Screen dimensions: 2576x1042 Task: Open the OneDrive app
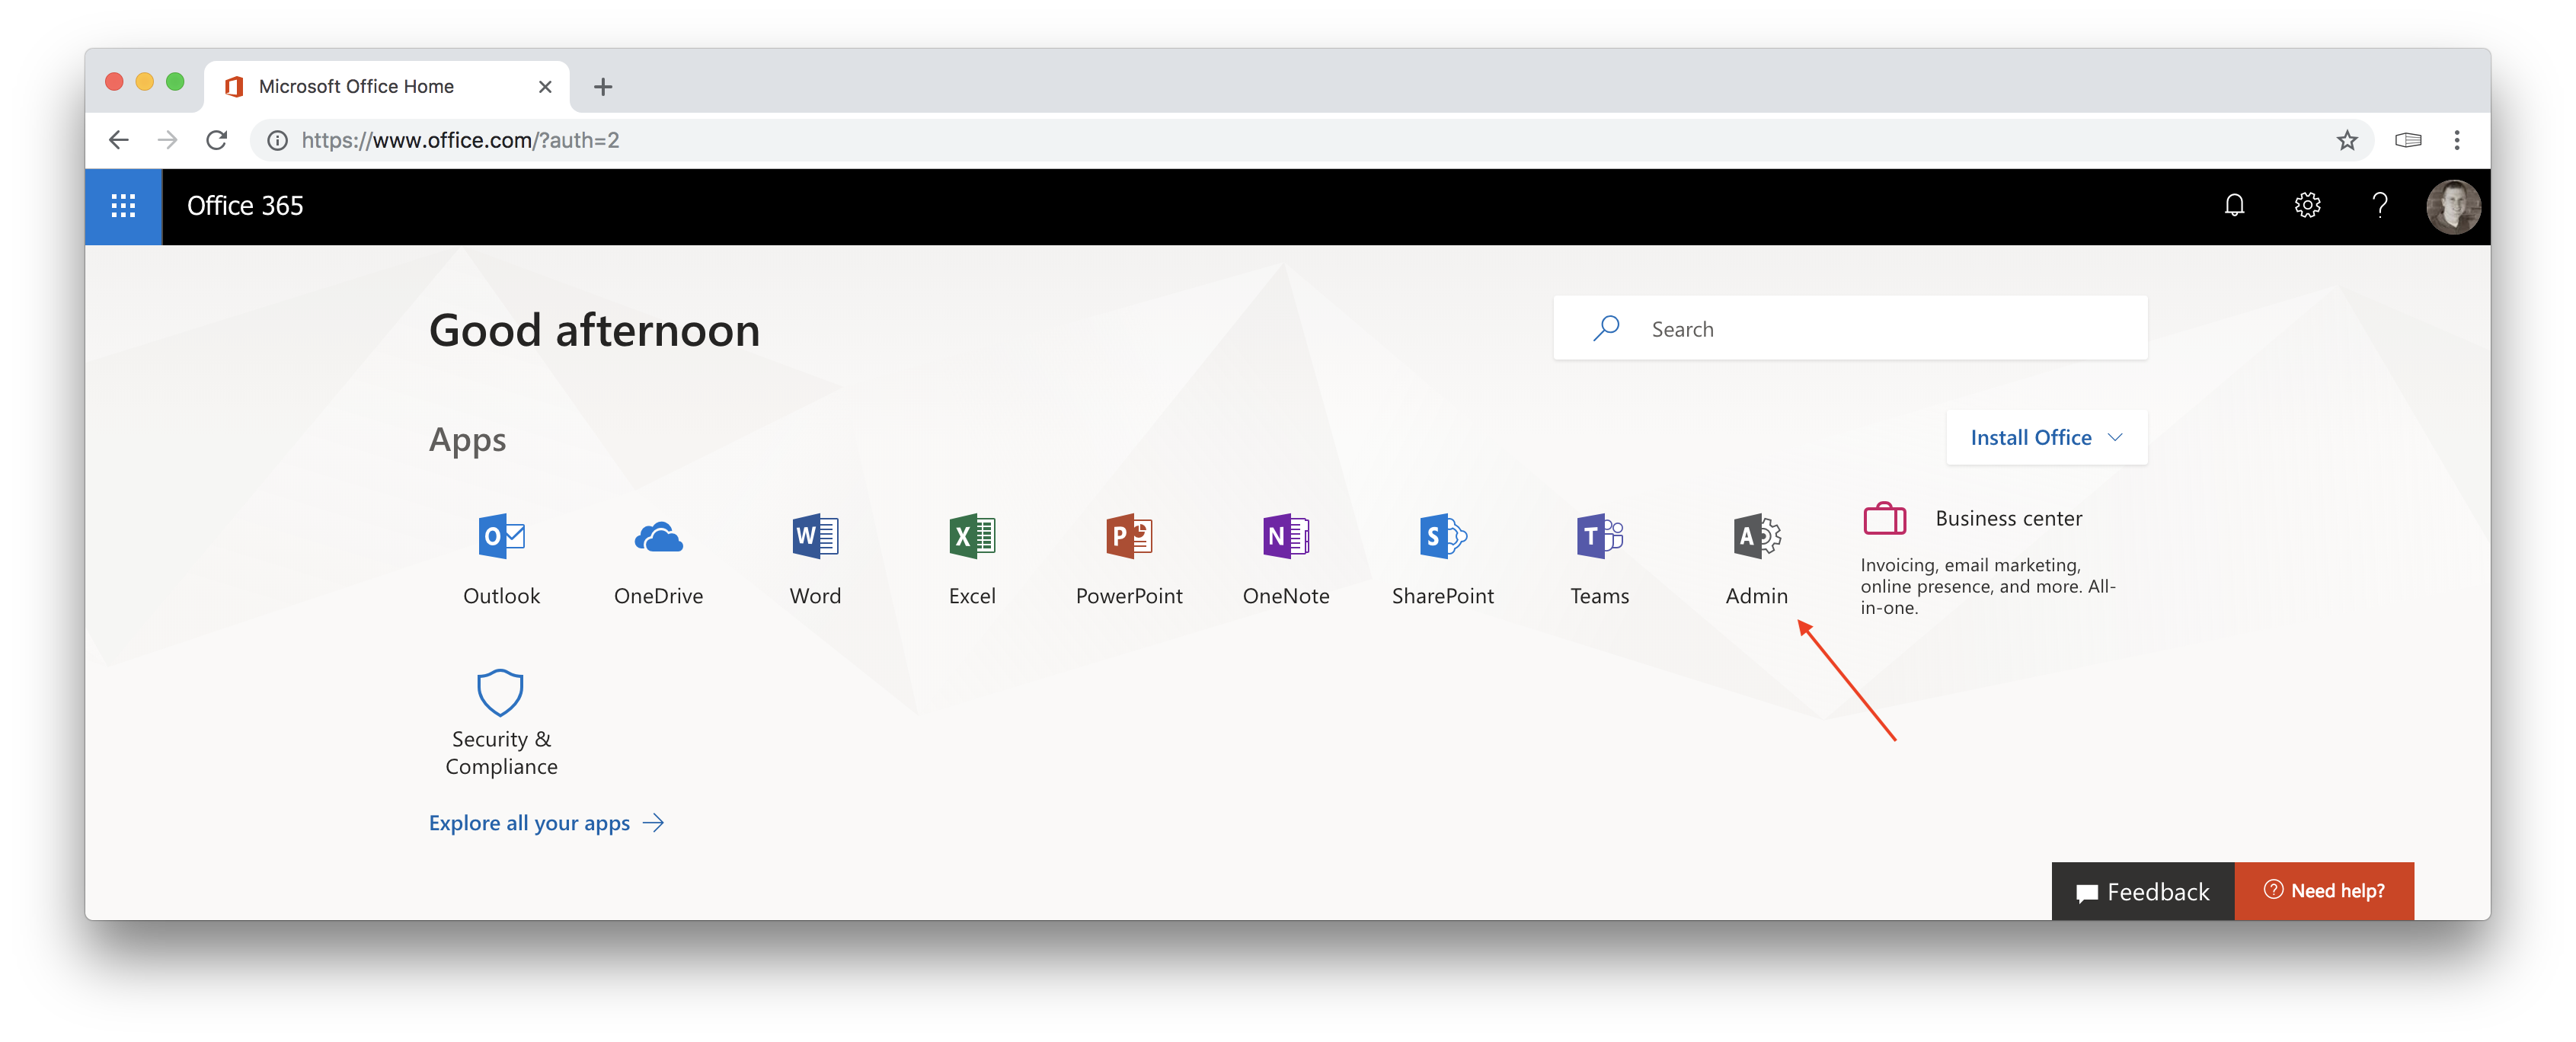pyautogui.click(x=658, y=559)
